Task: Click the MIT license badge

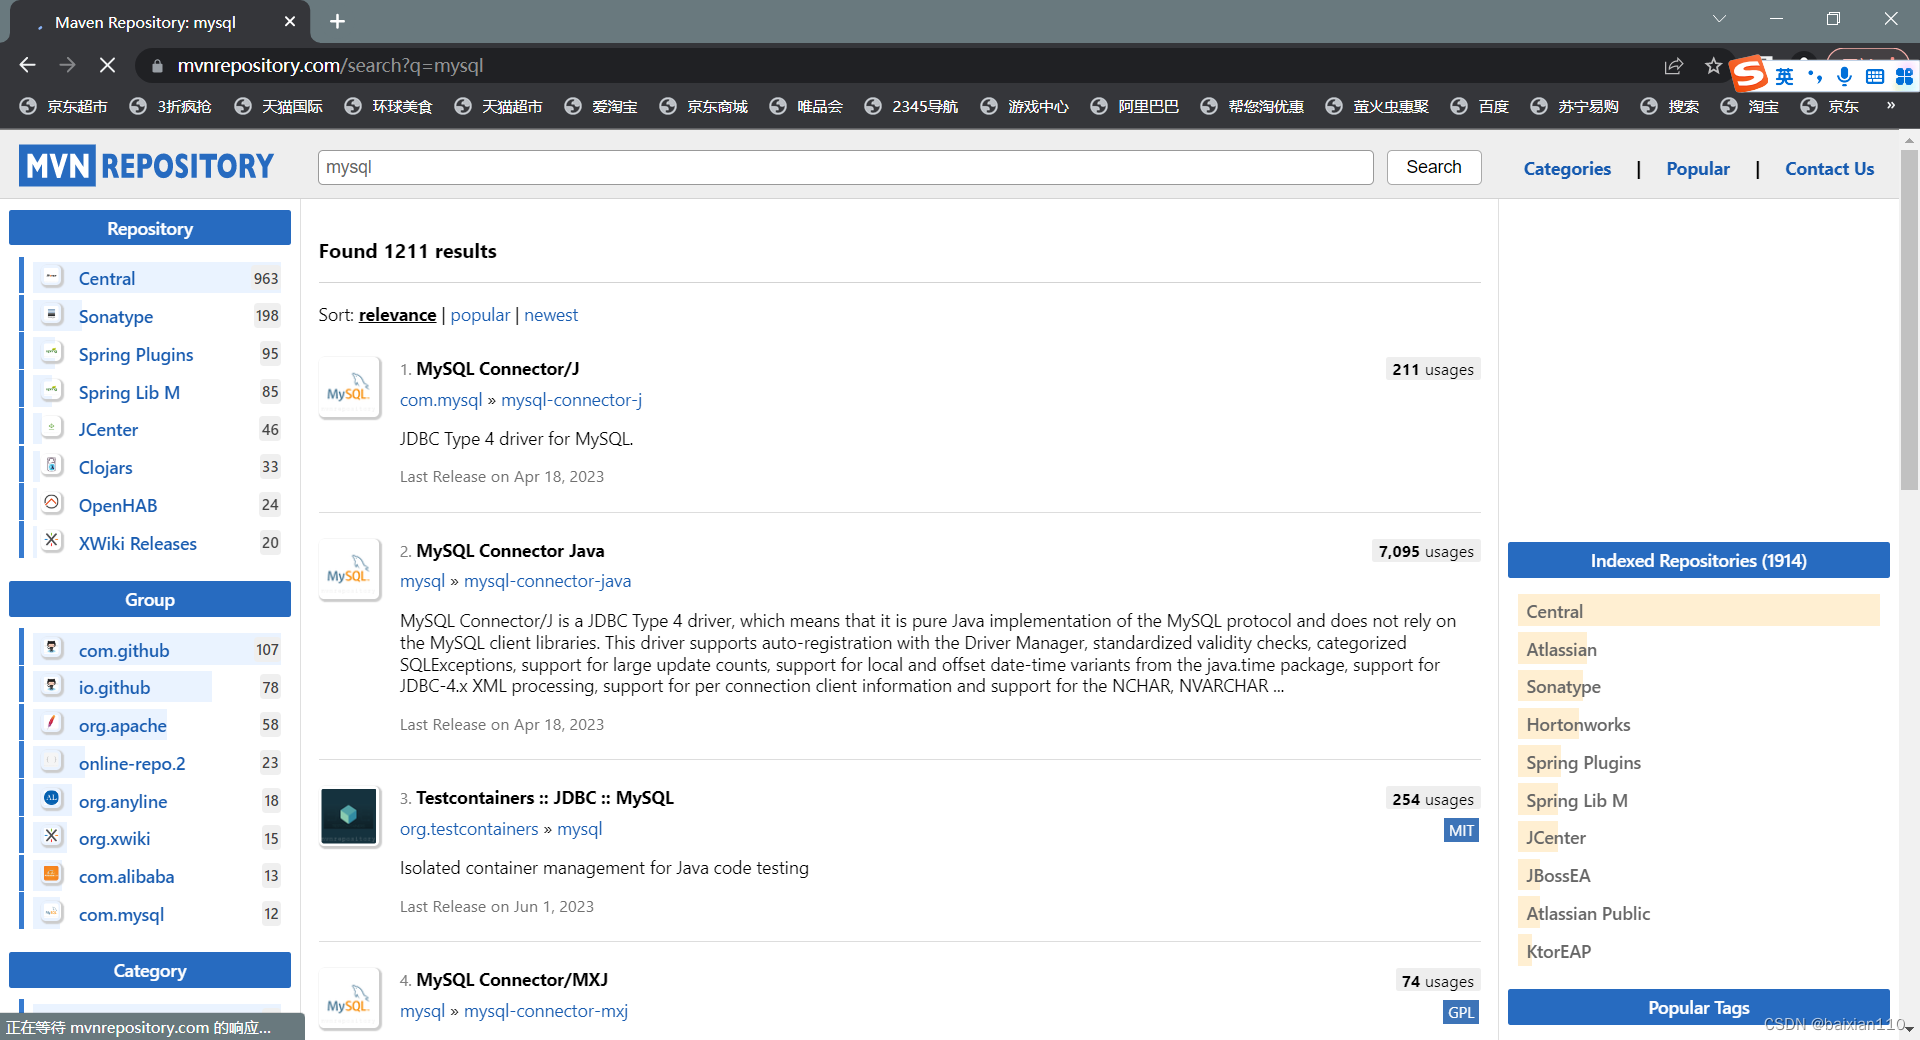Action: [x=1461, y=830]
